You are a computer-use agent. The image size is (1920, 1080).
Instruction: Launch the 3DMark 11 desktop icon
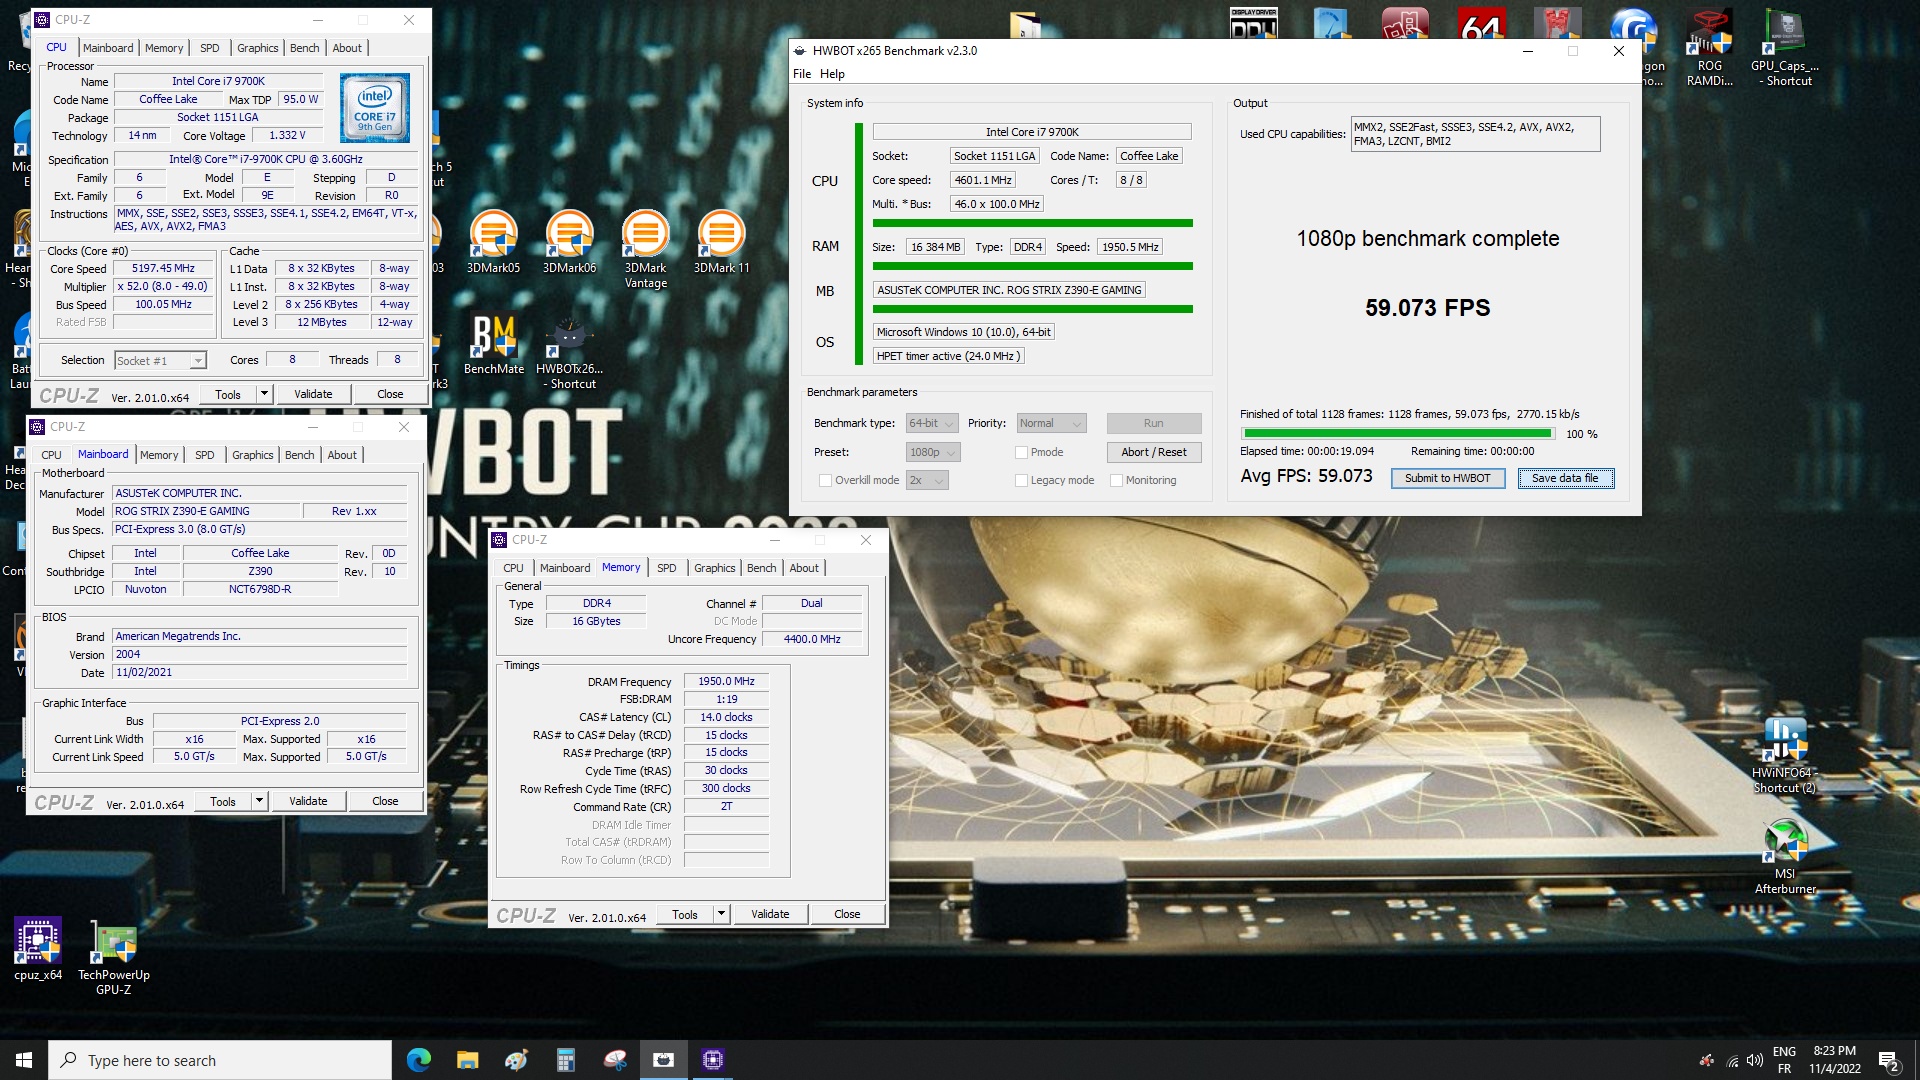point(721,242)
